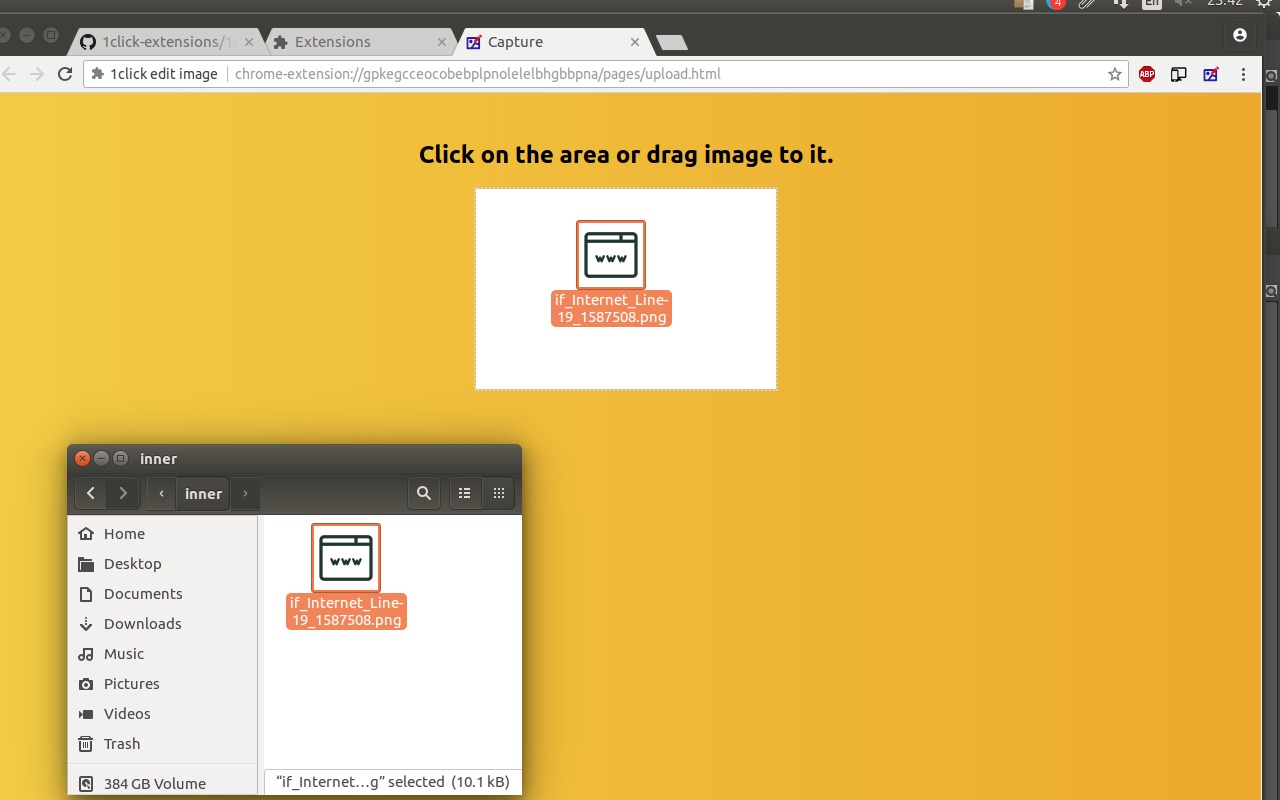
Task: Open the Chrome three-dot menu
Action: [x=1244, y=74]
